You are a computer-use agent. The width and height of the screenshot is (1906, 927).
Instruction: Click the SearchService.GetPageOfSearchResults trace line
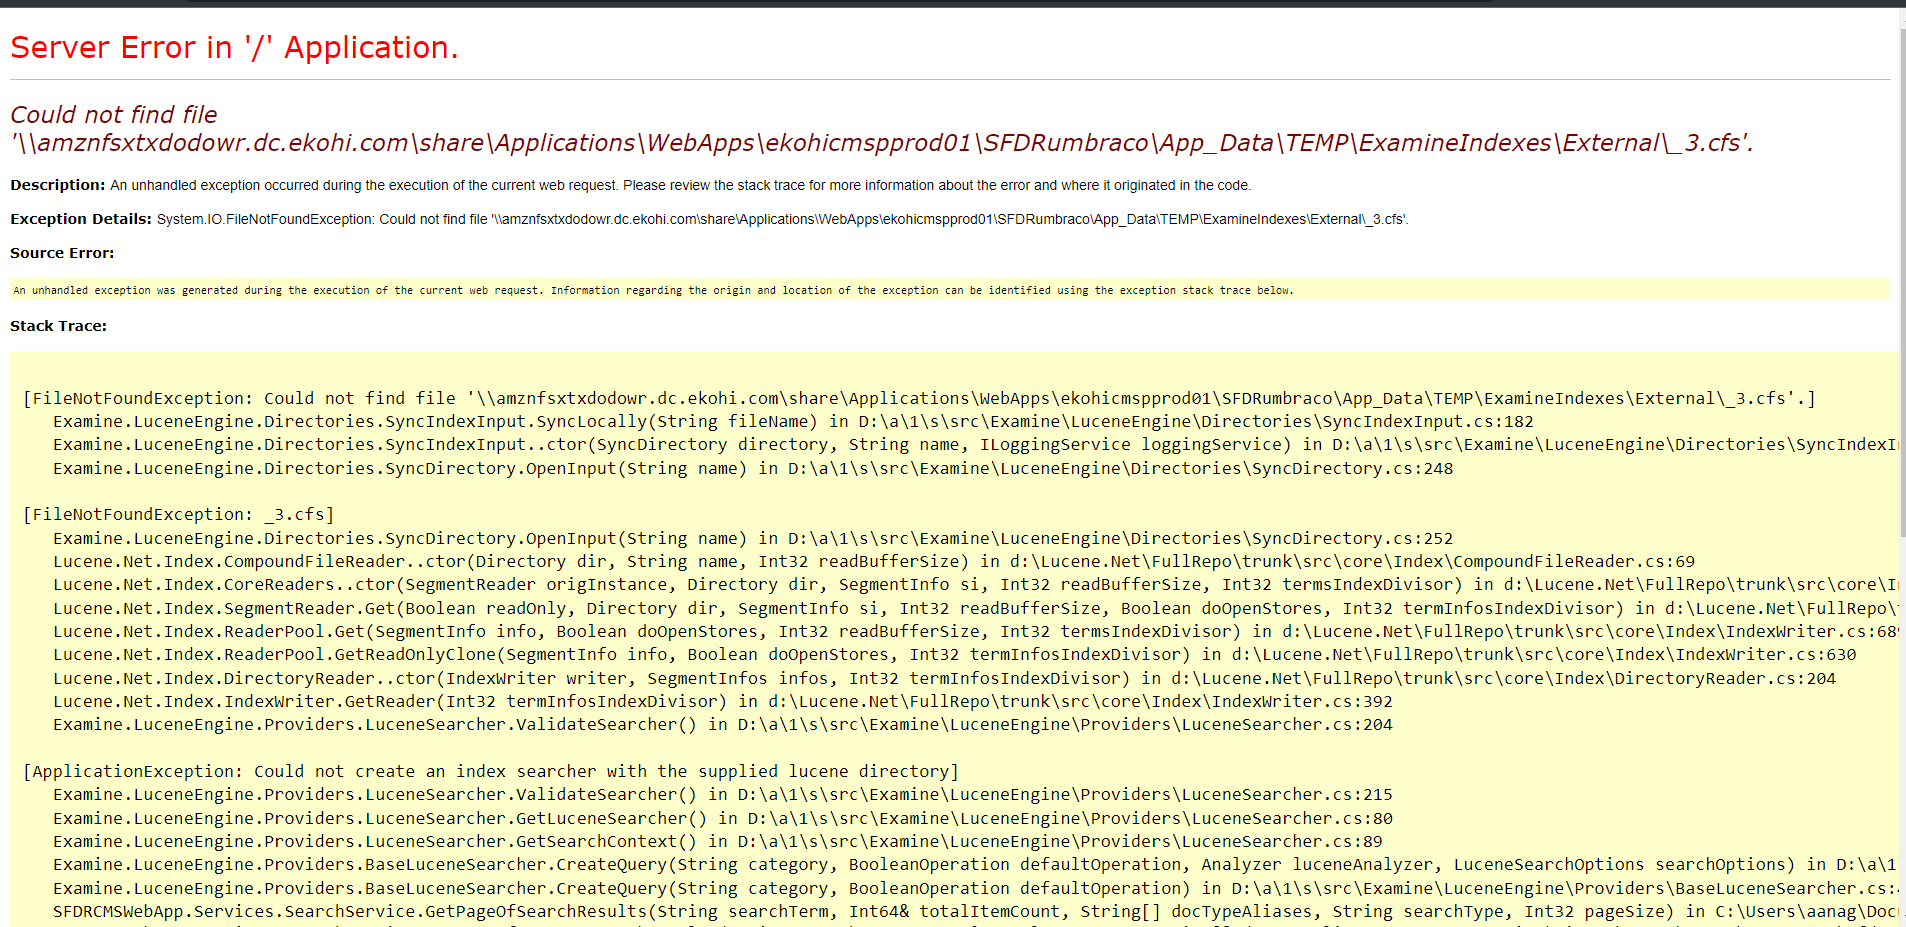point(900,911)
